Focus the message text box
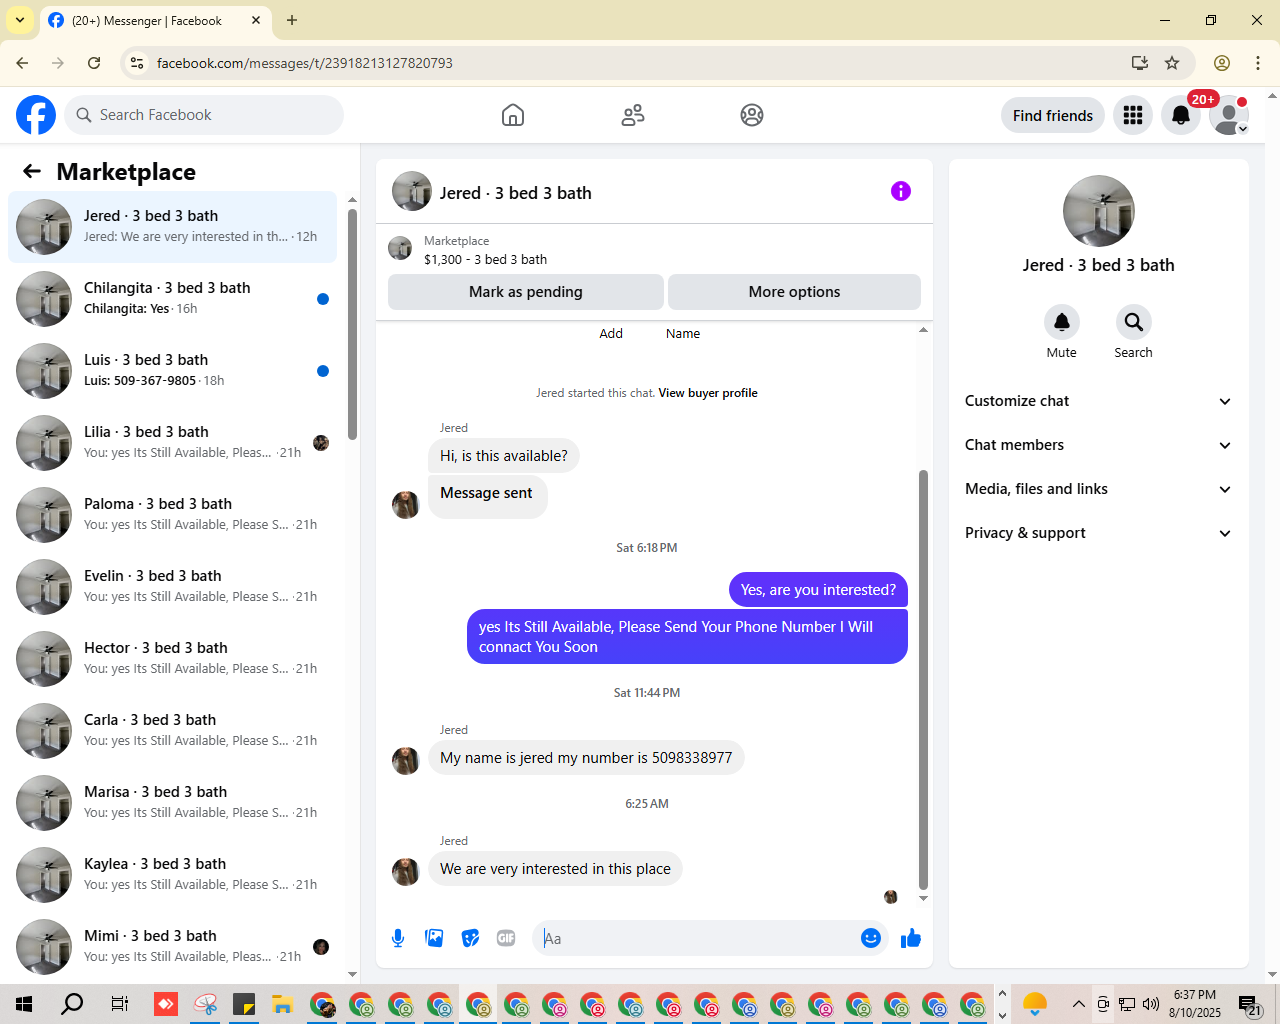 pyautogui.click(x=697, y=938)
